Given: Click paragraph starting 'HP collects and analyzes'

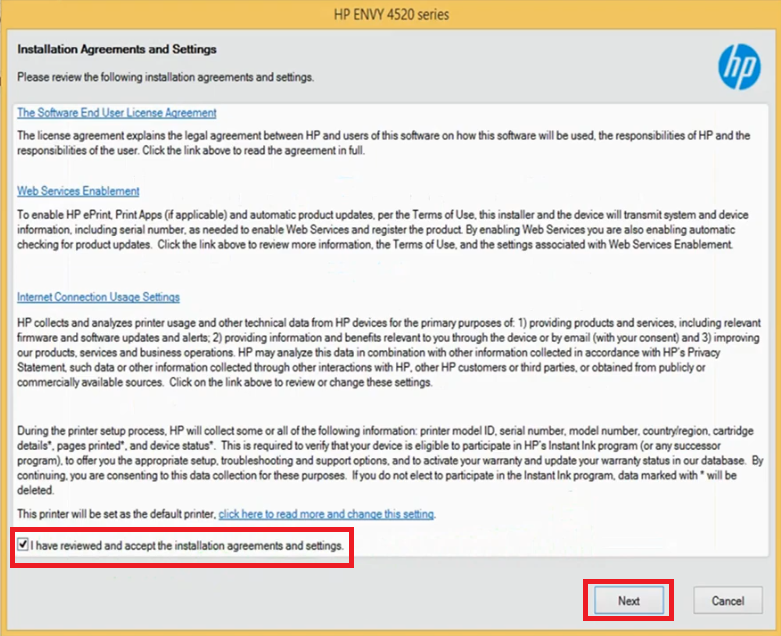Looking at the screenshot, I should click(x=389, y=352).
